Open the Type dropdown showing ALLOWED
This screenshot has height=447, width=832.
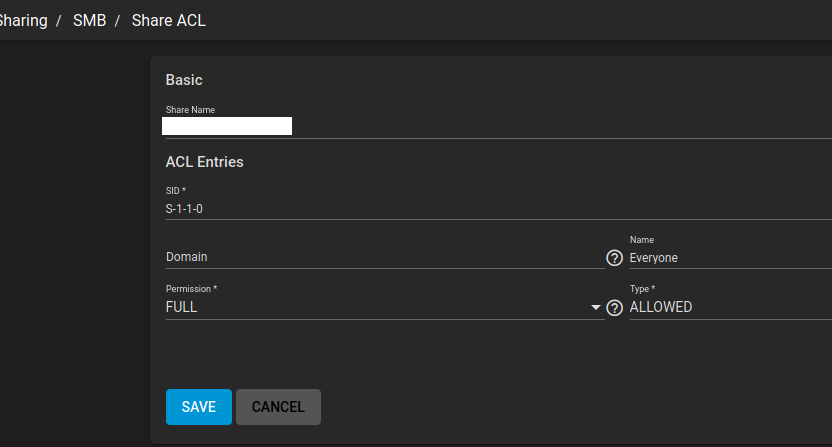pos(731,307)
